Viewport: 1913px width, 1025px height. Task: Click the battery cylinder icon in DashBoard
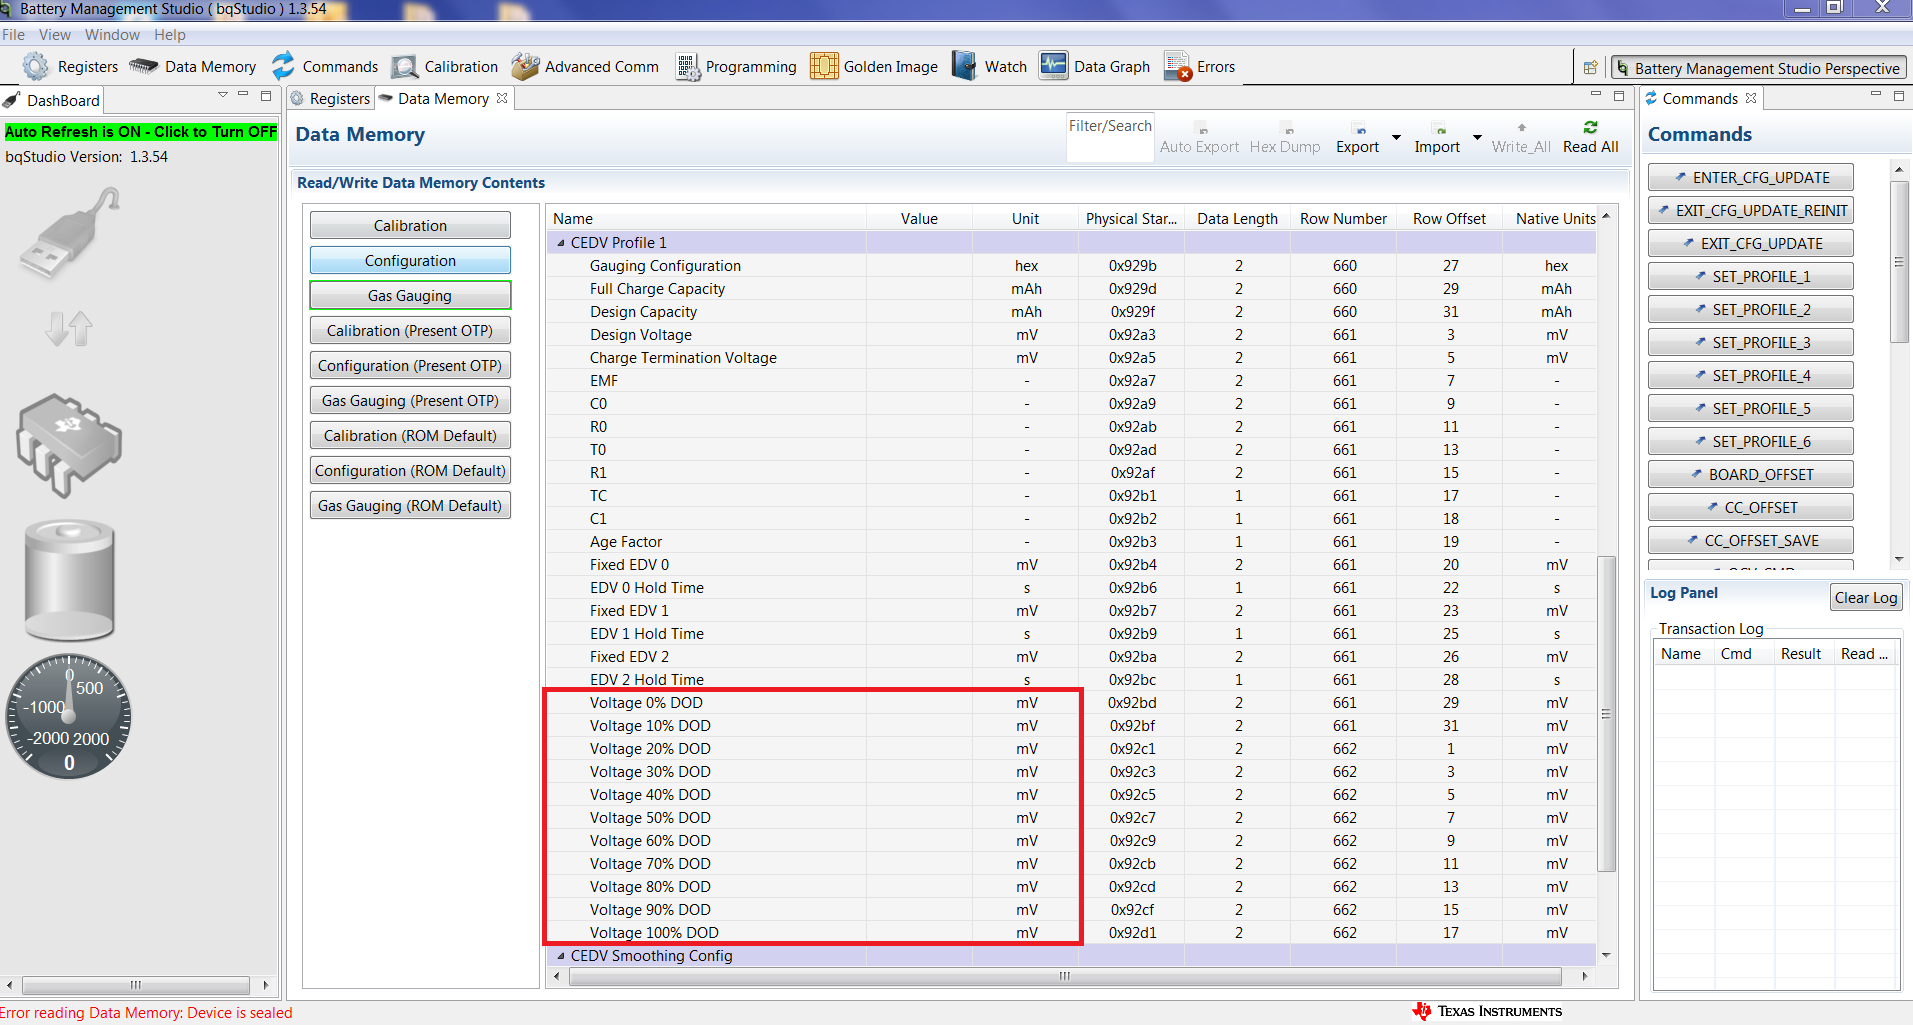click(x=69, y=580)
